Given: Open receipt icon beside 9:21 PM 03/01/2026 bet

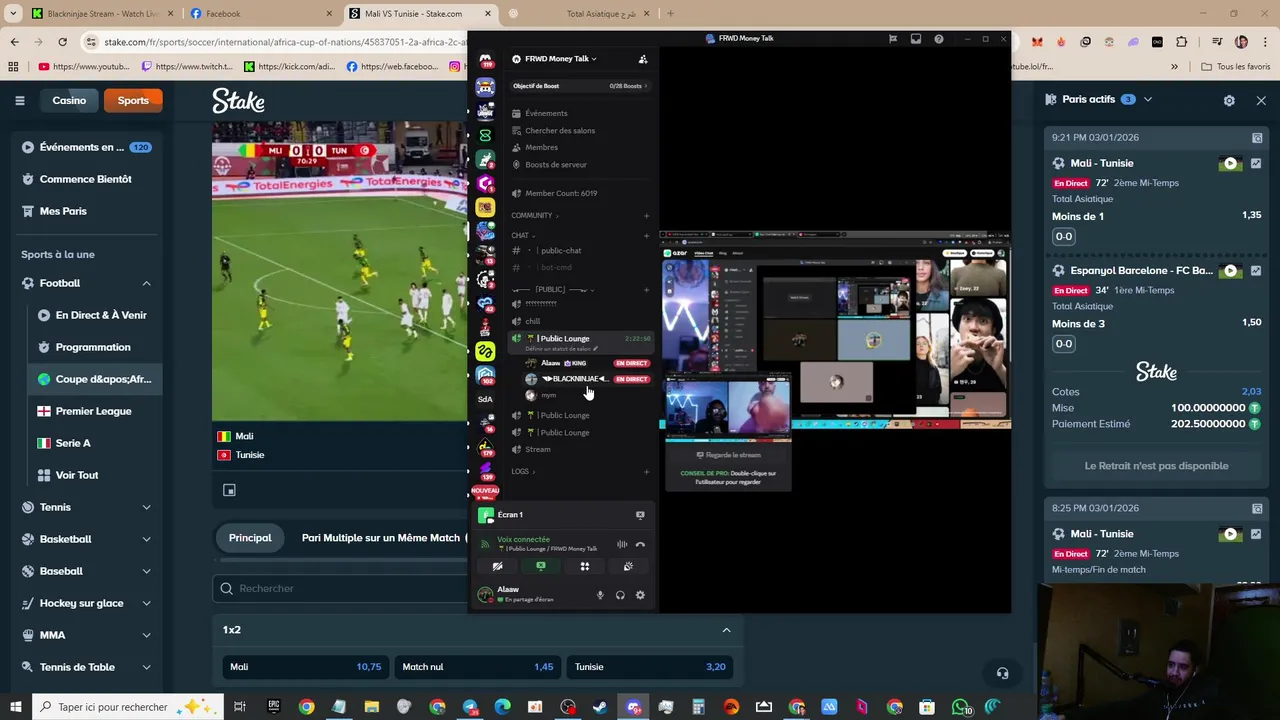Looking at the screenshot, I should (1257, 138).
